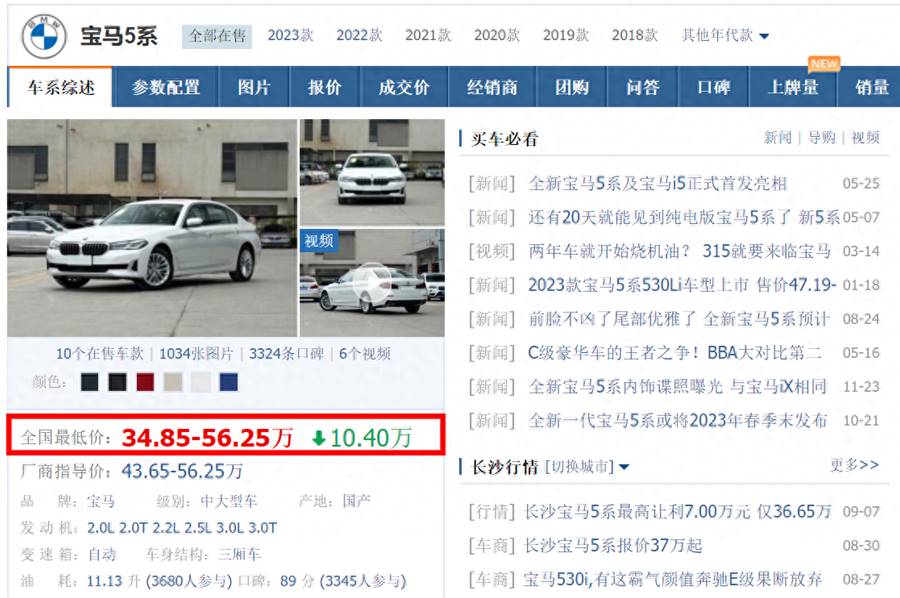
Task: Select the 2022款 model year
Action: [359, 36]
